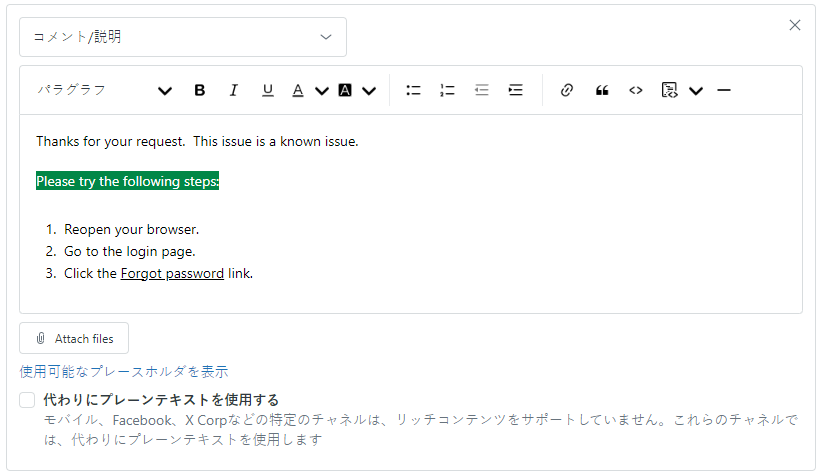Insert a numbered list
The width and height of the screenshot is (820, 473).
point(447,91)
